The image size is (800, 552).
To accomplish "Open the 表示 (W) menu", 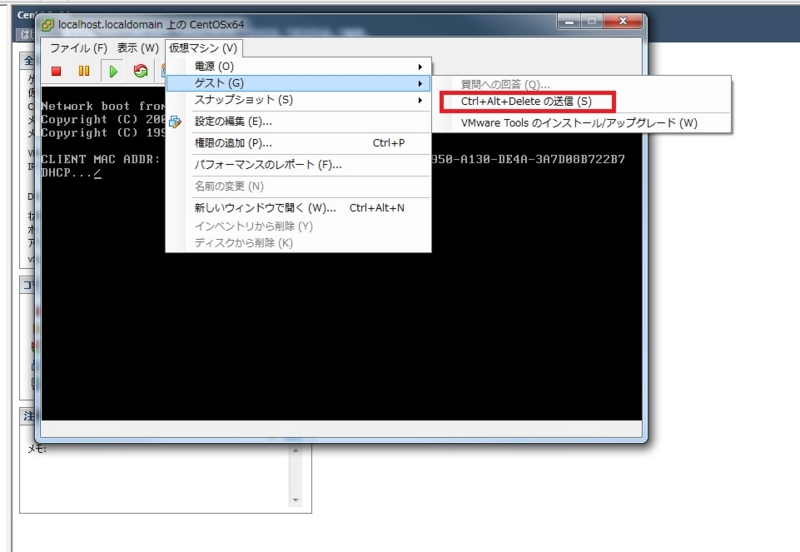I will coord(138,48).
